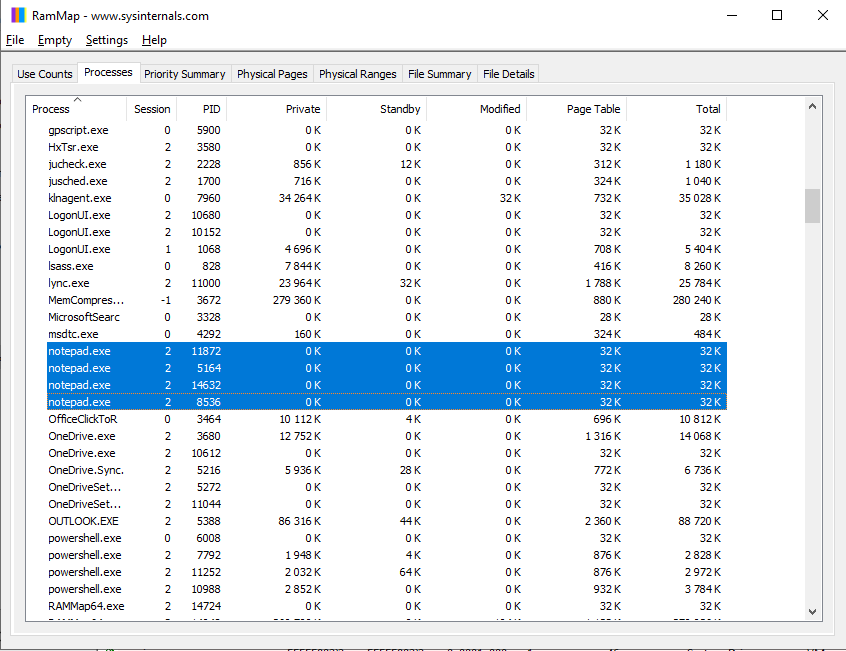Viewport: 846px width, 651px height.
Task: Select the gpscript.exe row
Action: click(387, 130)
